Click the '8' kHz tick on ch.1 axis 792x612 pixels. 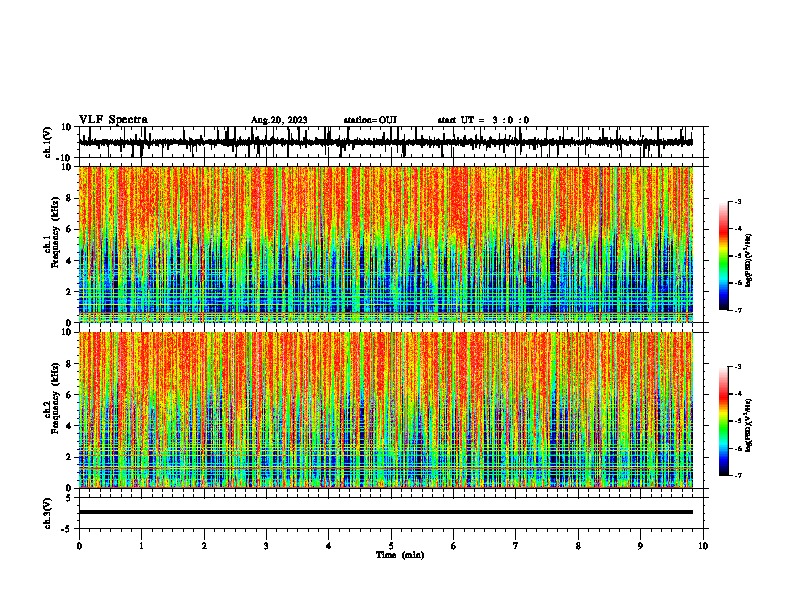pyautogui.click(x=69, y=198)
